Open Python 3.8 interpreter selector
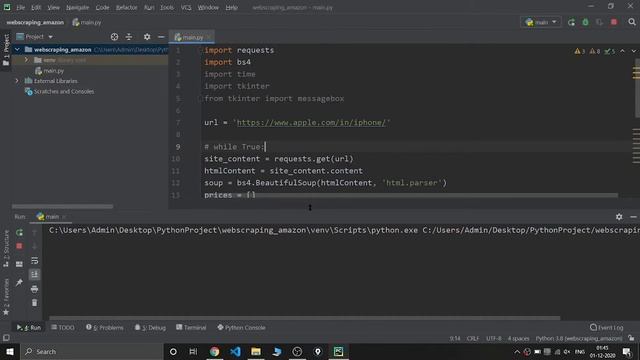Viewport: 640px width, 360px height. coord(579,338)
